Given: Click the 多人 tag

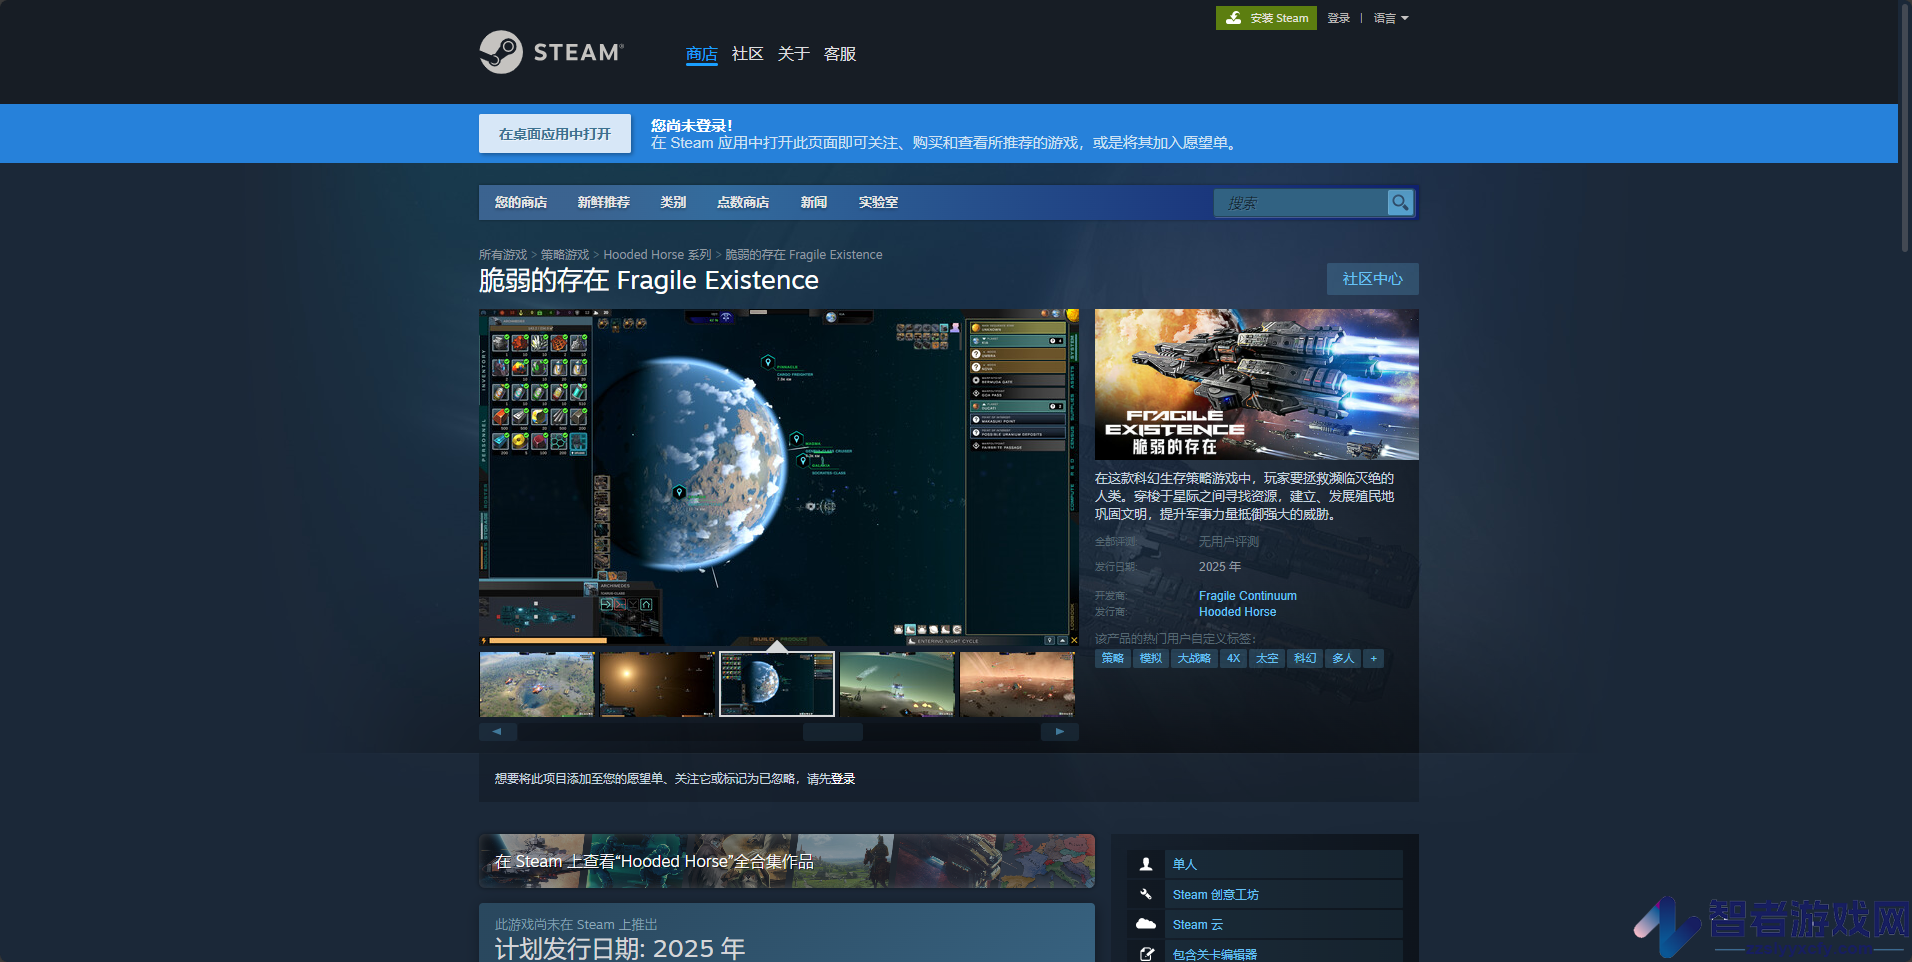Looking at the screenshot, I should click(1343, 658).
